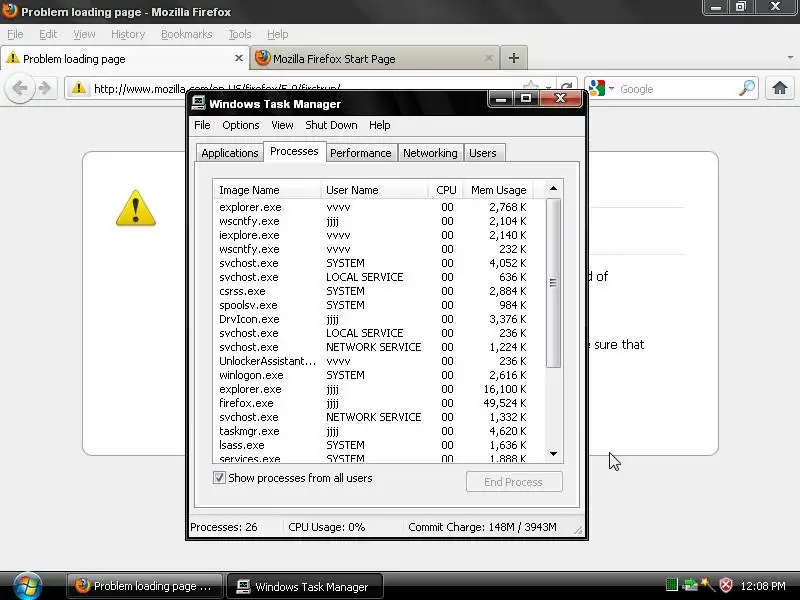The width and height of the screenshot is (800, 600).
Task: Click the warning icon in the address bar
Action: (79, 88)
